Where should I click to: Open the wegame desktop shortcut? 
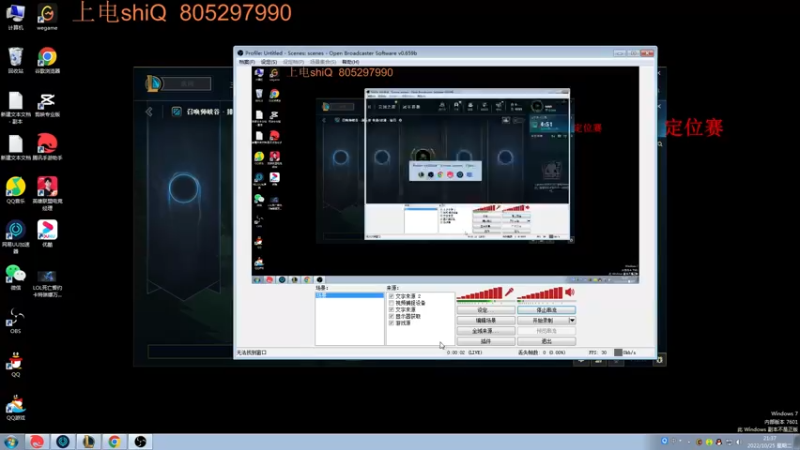(x=47, y=16)
